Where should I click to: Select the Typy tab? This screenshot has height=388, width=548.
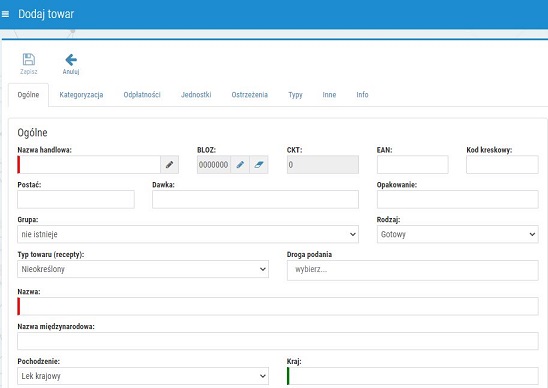click(x=295, y=95)
